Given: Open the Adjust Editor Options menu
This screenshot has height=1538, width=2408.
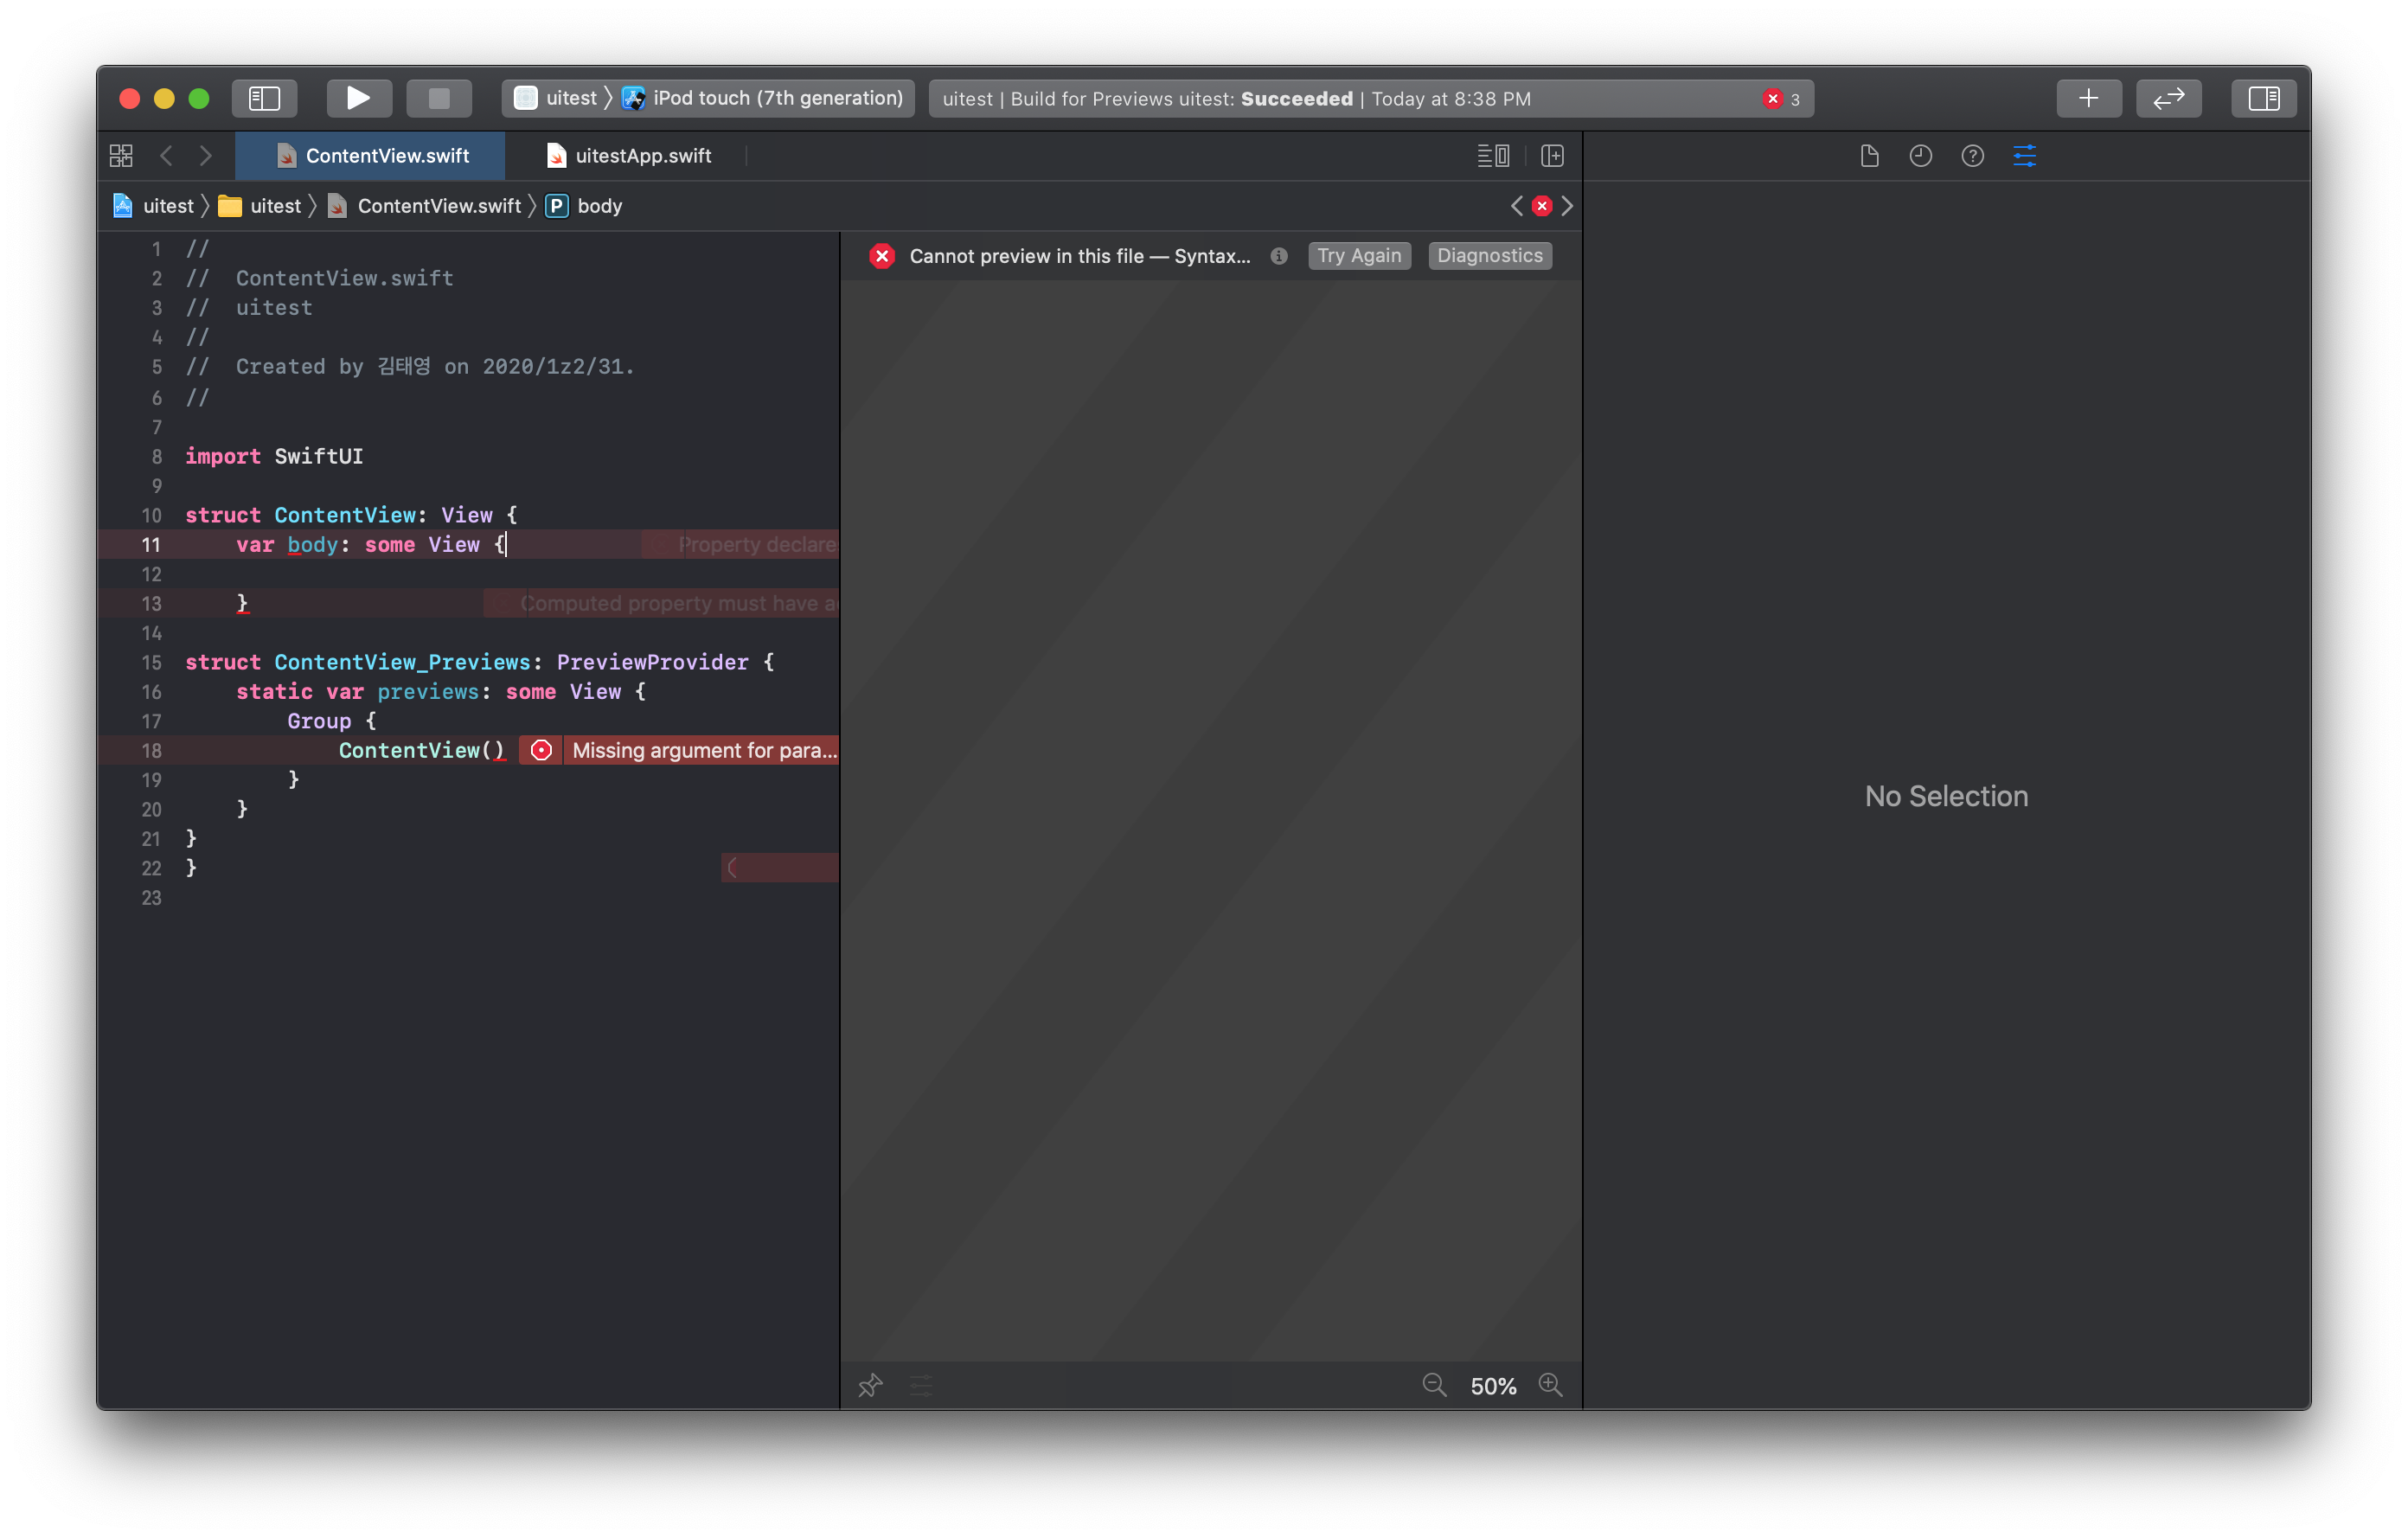Looking at the screenshot, I should tap(1493, 156).
